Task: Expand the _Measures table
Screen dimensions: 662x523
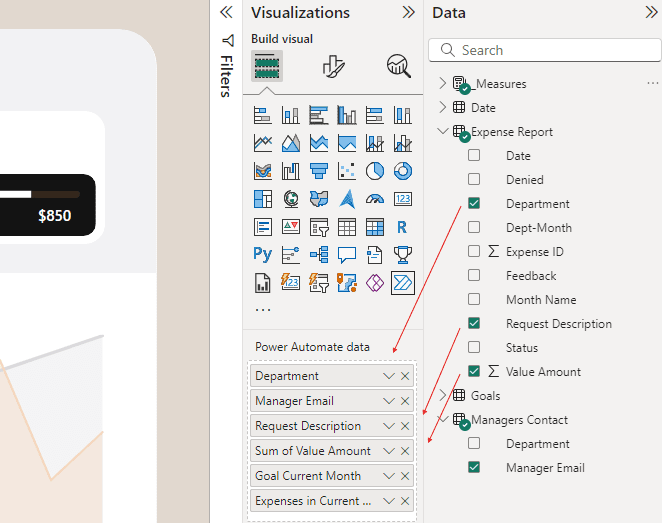Action: point(442,83)
